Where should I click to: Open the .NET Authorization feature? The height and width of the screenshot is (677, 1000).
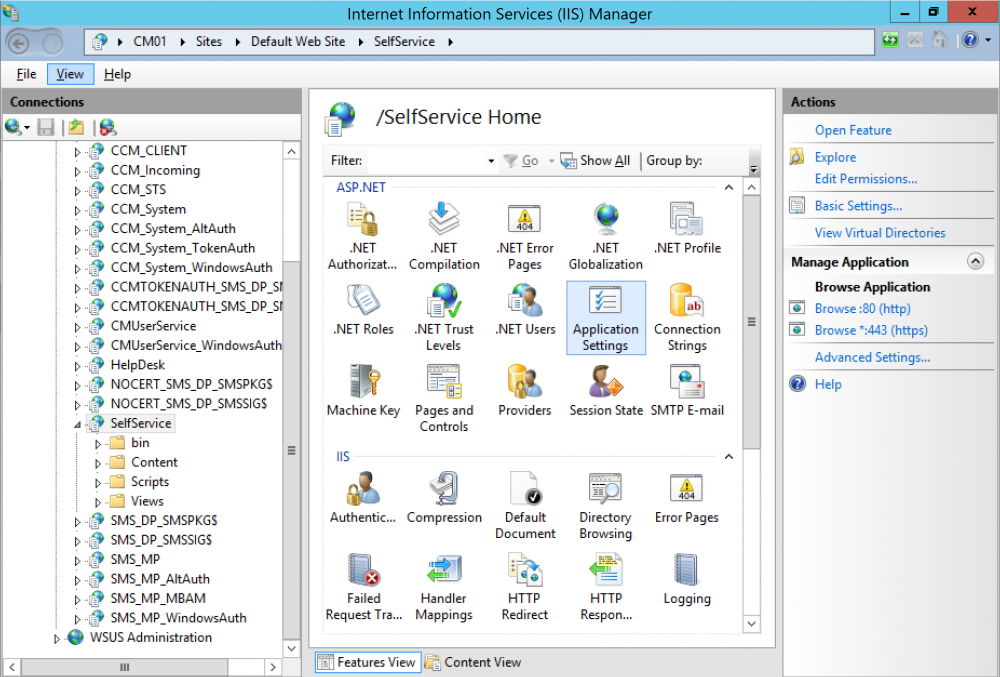click(362, 237)
